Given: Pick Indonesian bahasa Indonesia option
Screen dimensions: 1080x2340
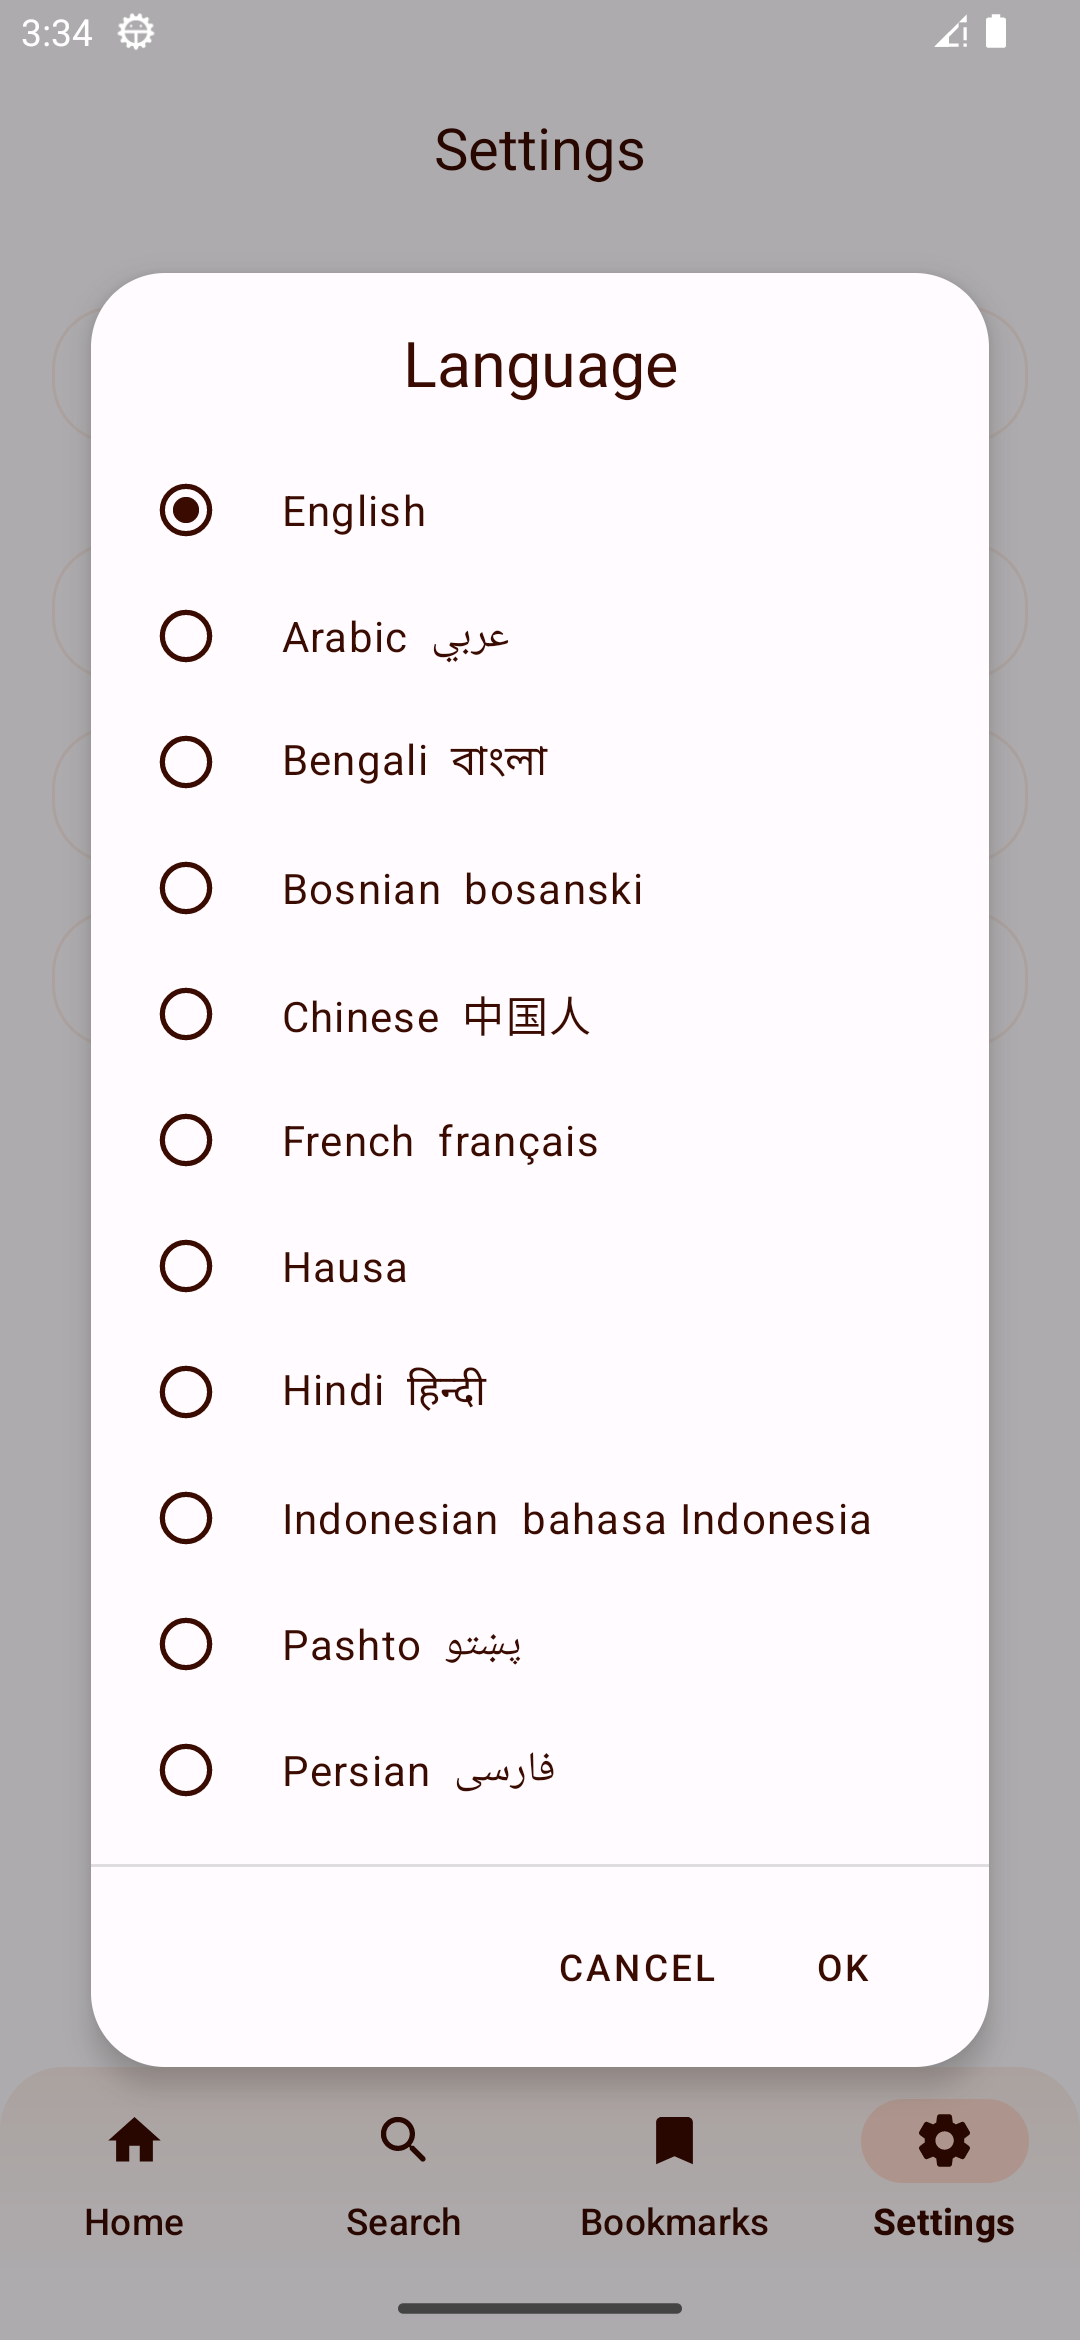Looking at the screenshot, I should pyautogui.click(x=540, y=1518).
